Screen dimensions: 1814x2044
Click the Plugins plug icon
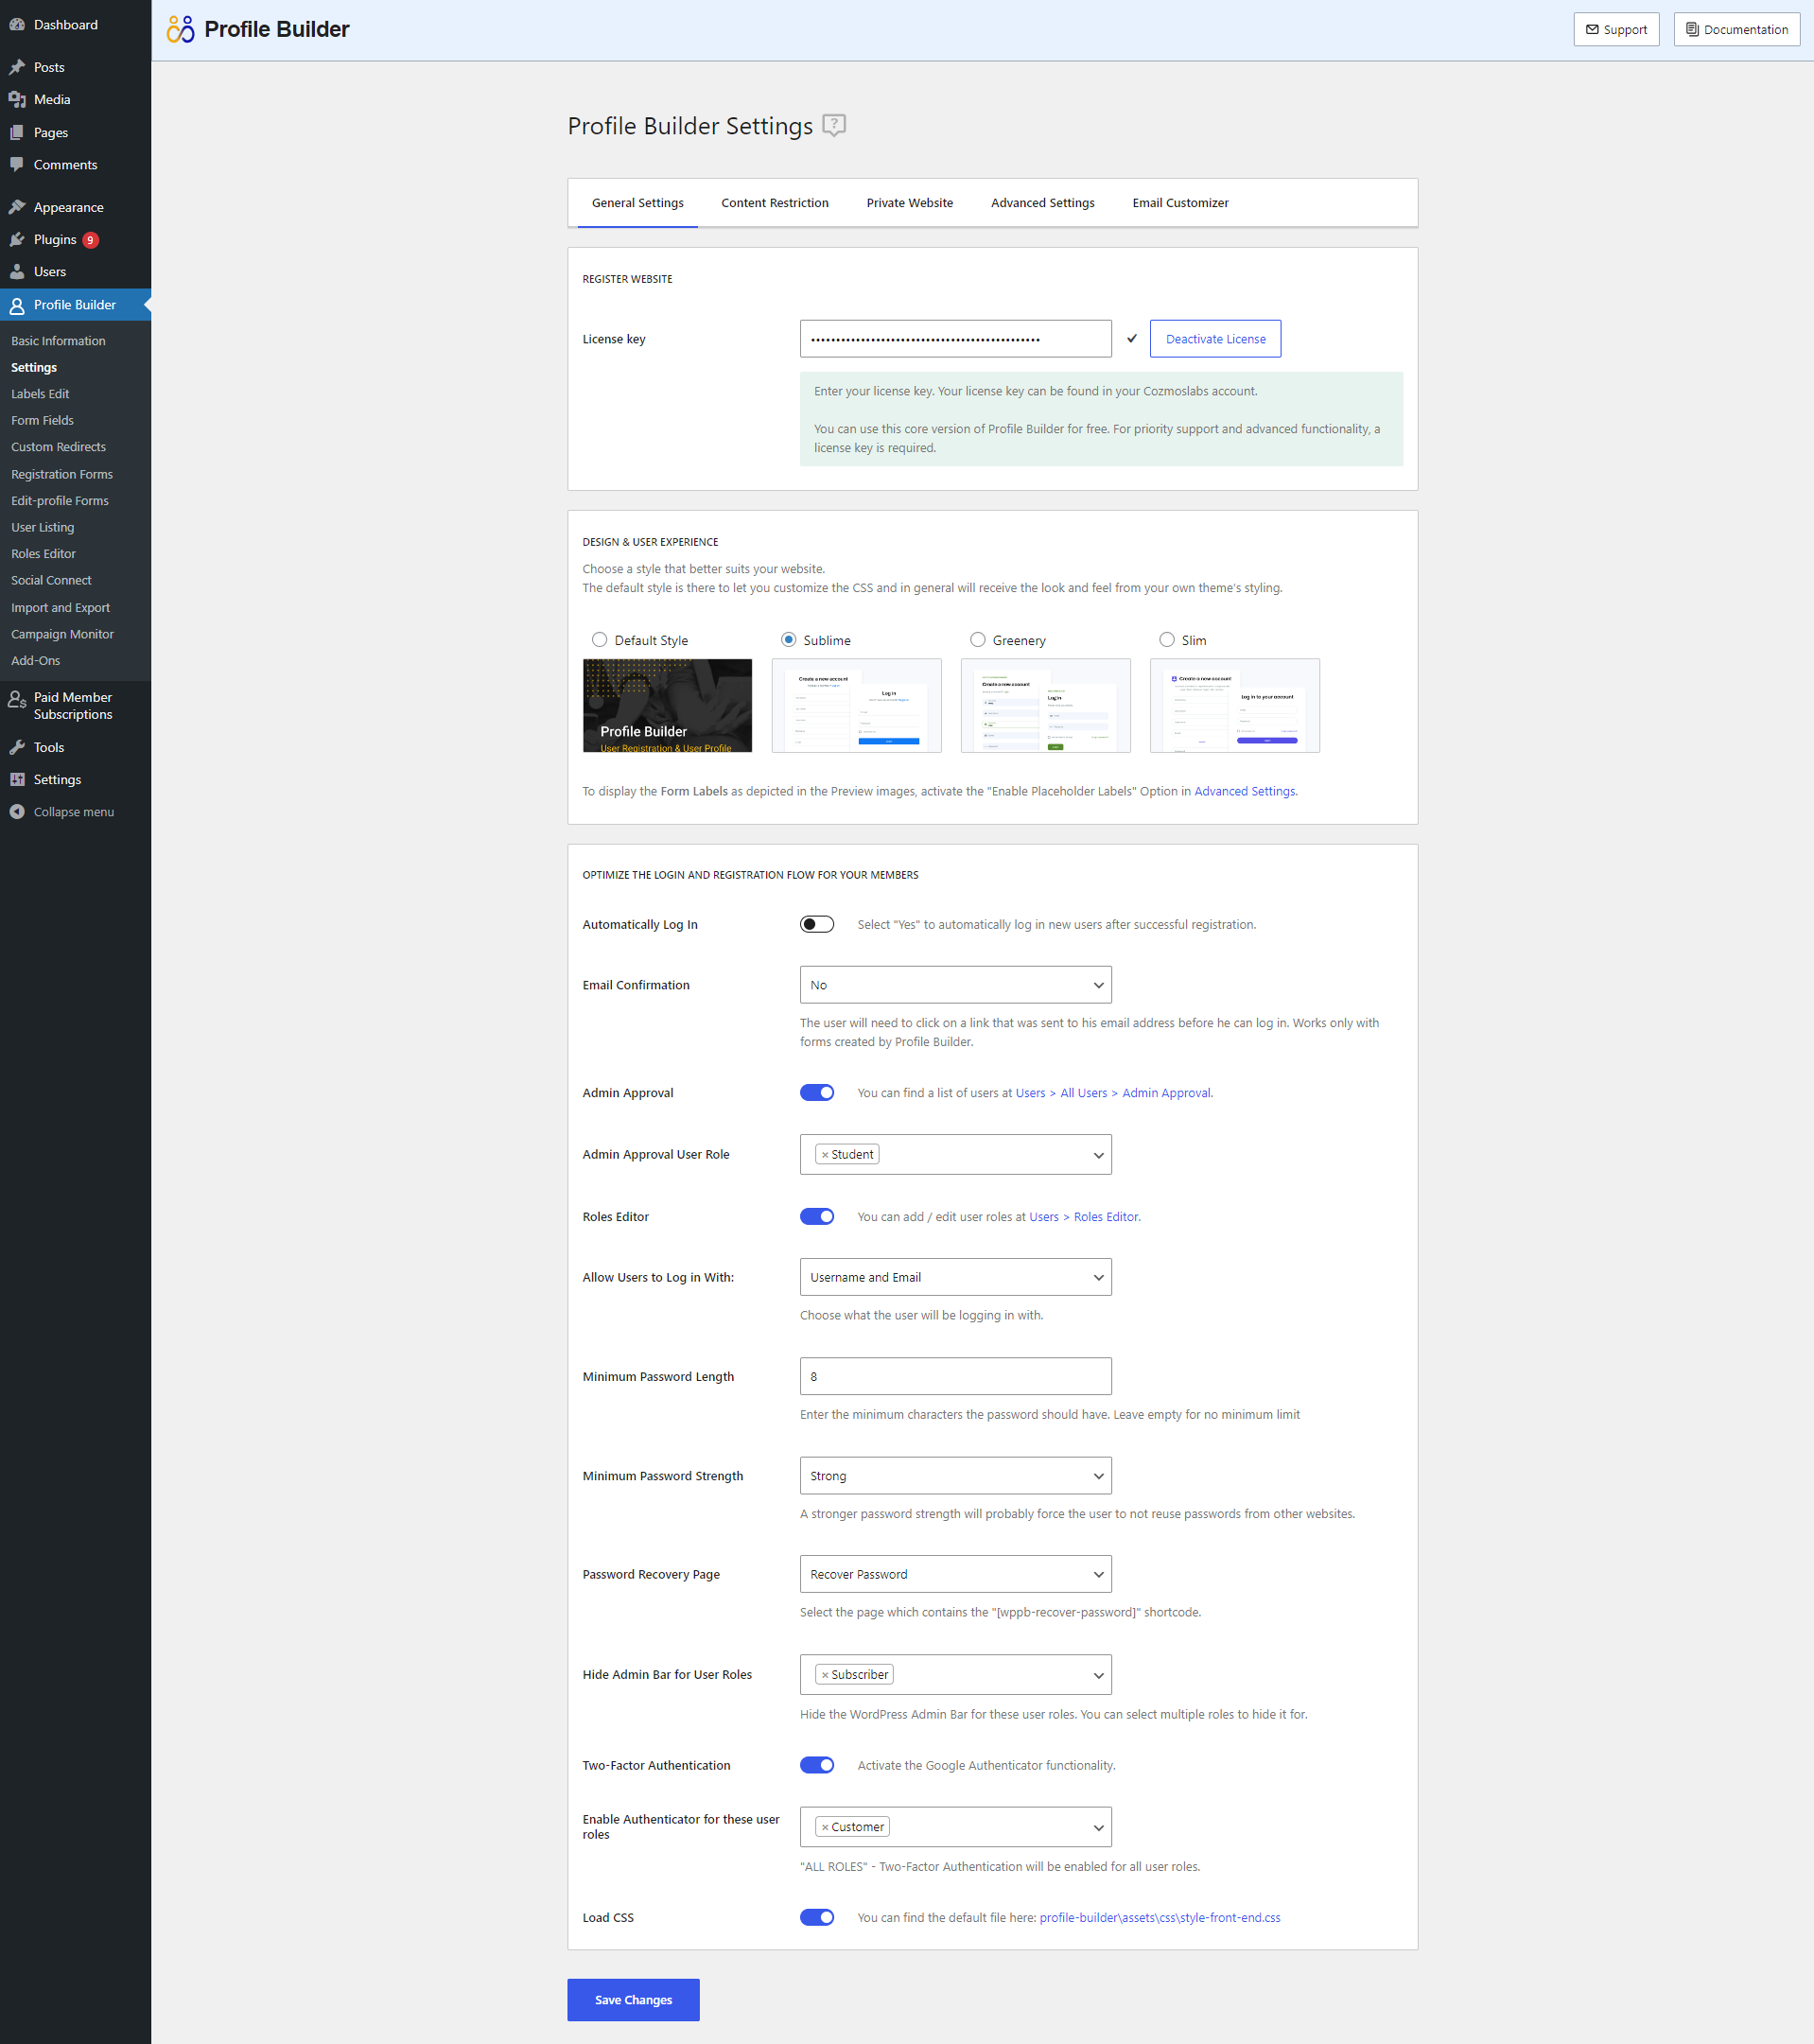click(17, 239)
